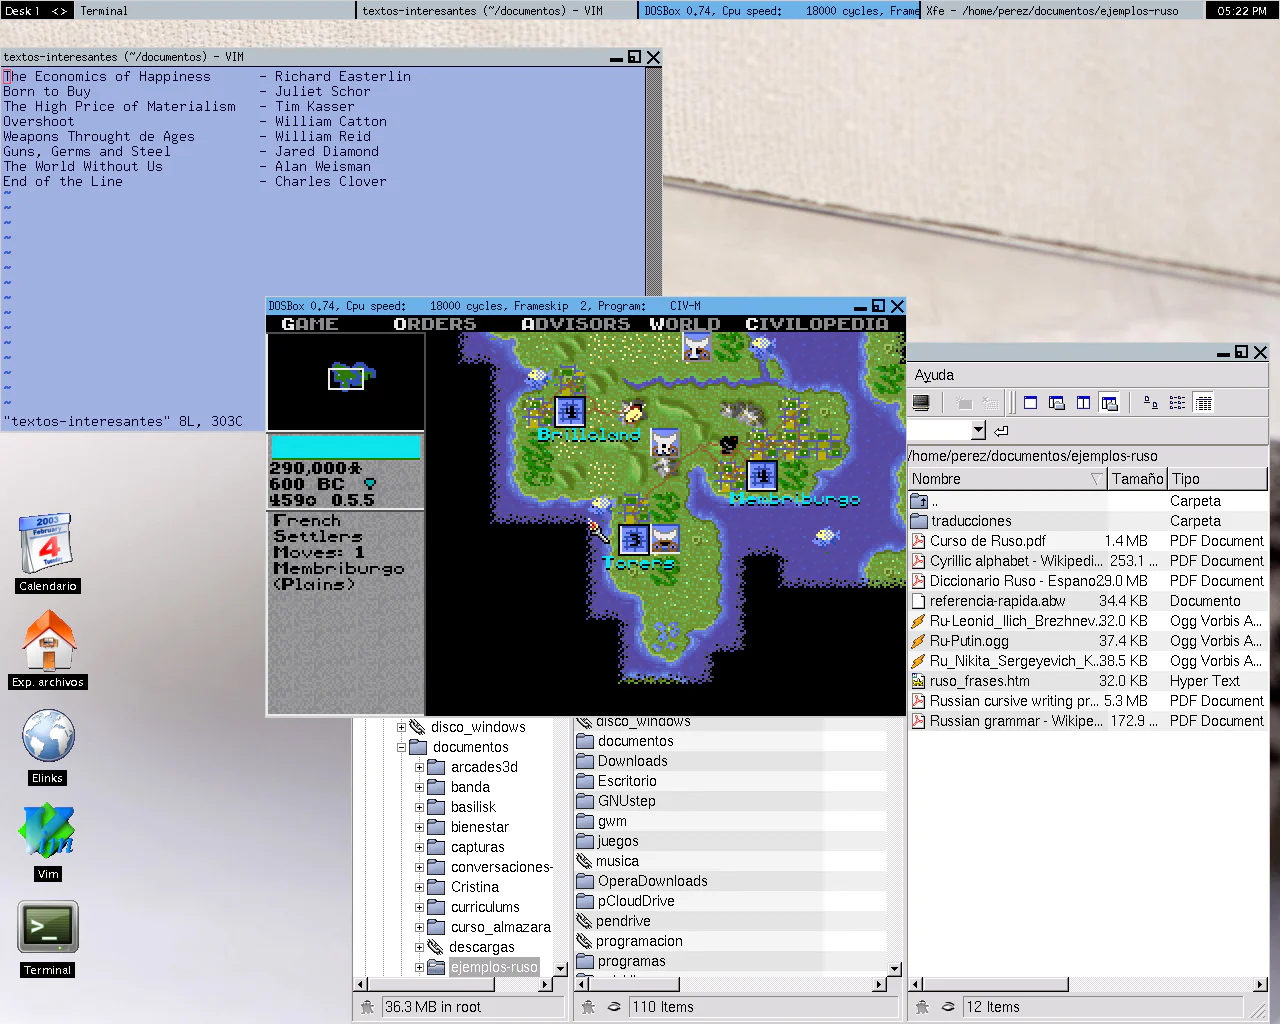Open the Civilization ORDERS menu
This screenshot has width=1280, height=1024.
pos(434,324)
